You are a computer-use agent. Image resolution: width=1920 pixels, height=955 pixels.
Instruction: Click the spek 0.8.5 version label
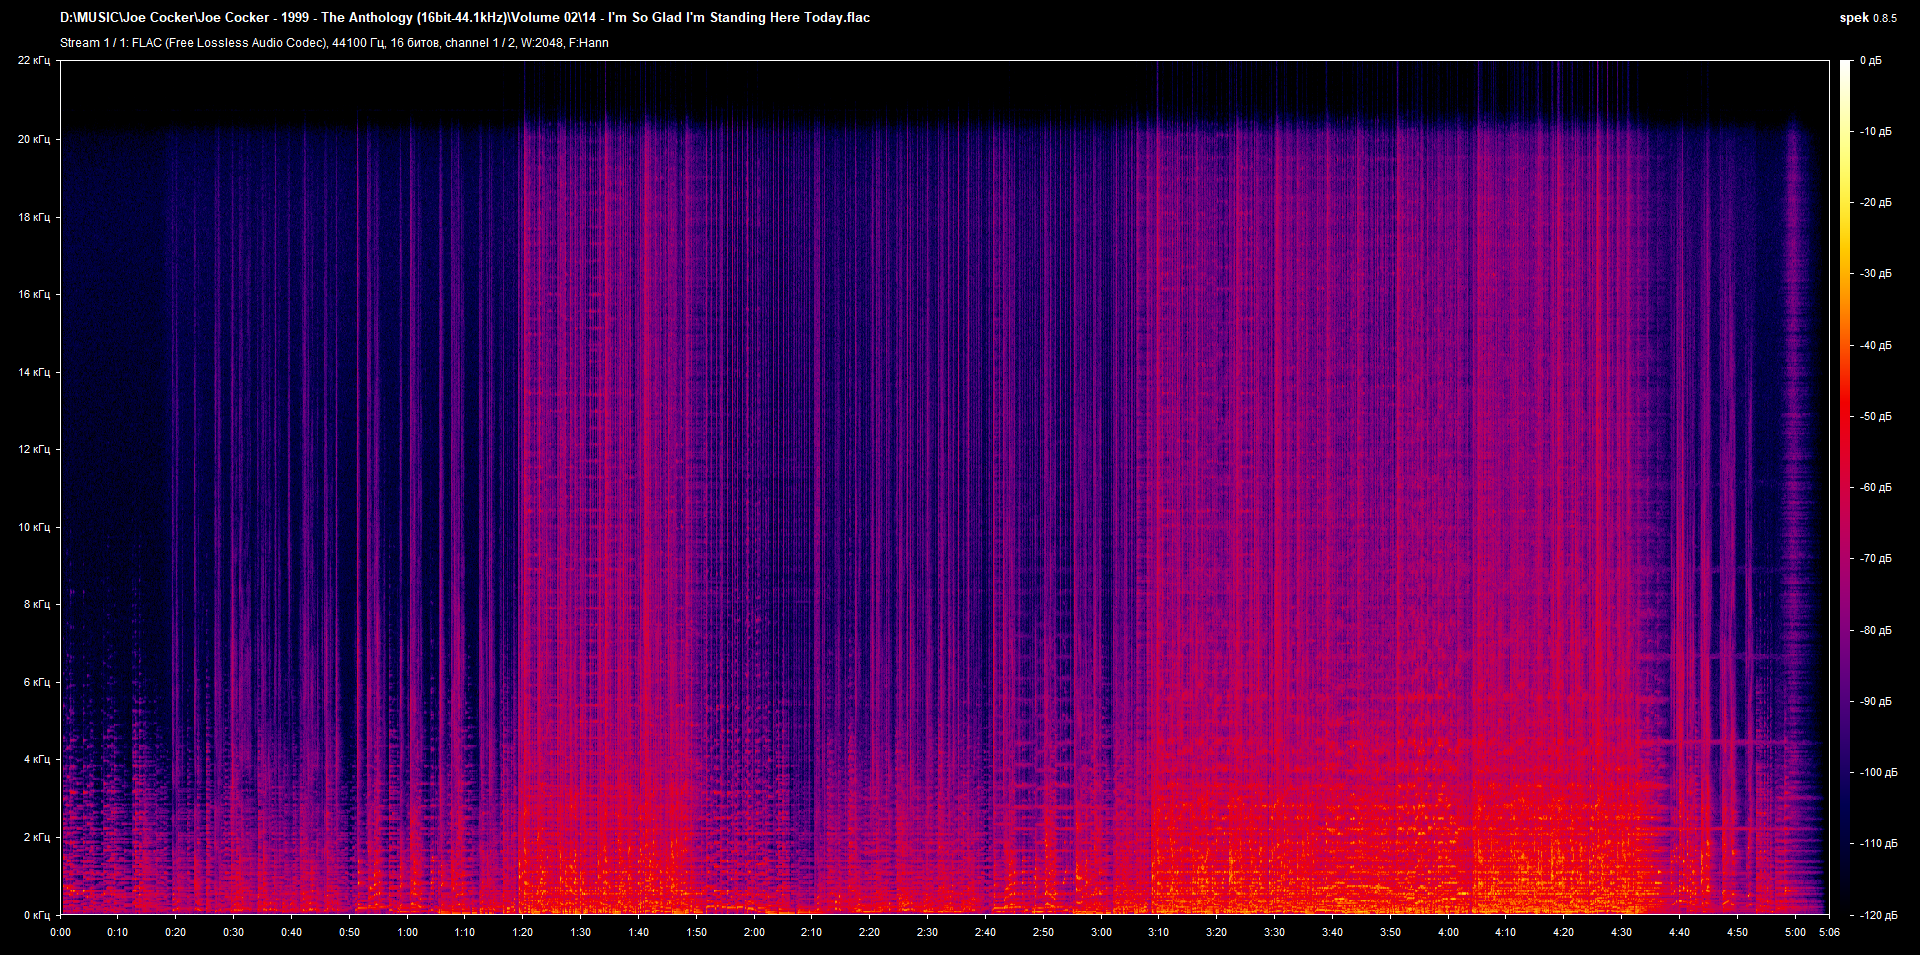click(1868, 18)
